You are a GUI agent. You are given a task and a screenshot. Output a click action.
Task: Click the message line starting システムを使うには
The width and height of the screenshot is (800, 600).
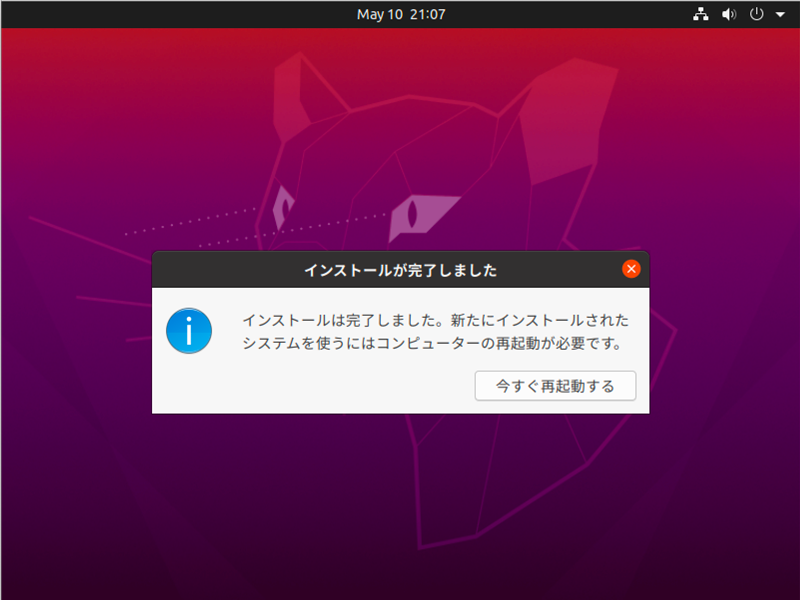(432, 343)
